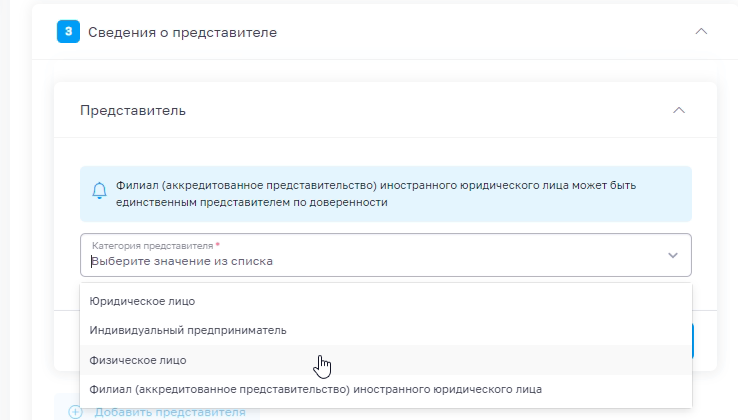Image resolution: width=738 pixels, height=420 pixels.
Task: Click the blue info notice about Филиал
Action: tap(385, 194)
